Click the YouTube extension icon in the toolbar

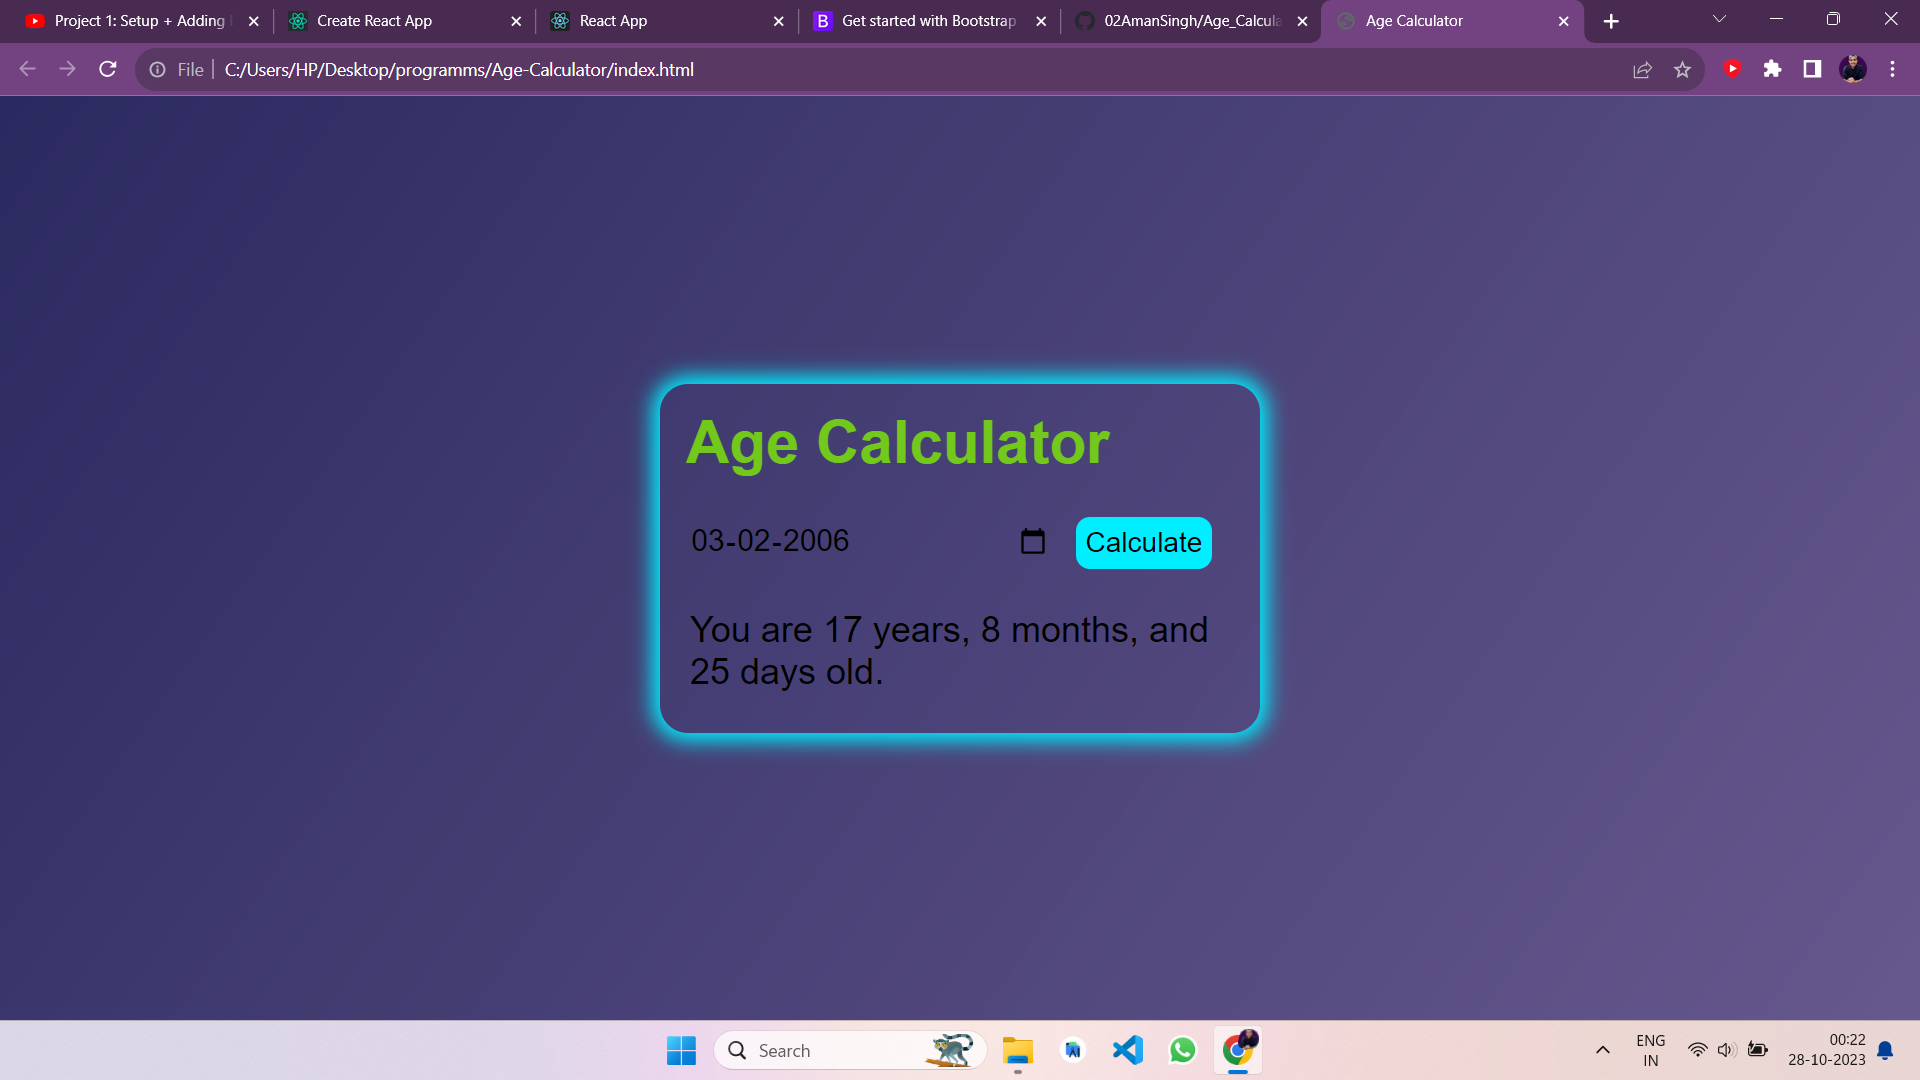(x=1733, y=69)
